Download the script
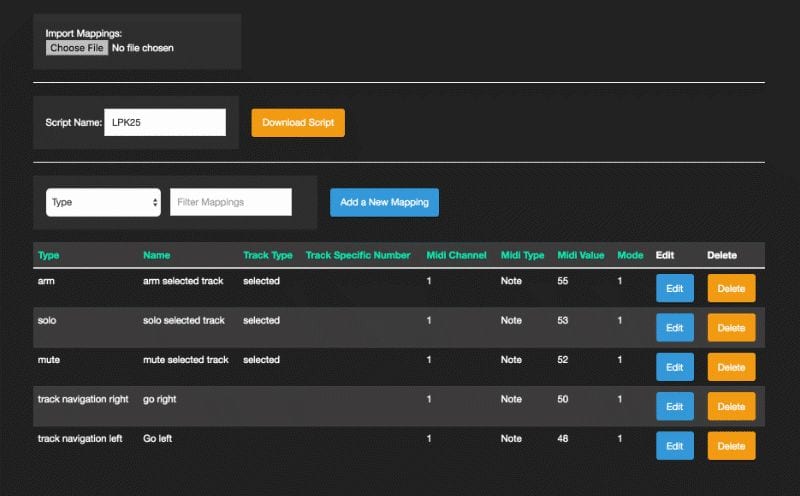The height and width of the screenshot is (496, 800). [x=298, y=122]
